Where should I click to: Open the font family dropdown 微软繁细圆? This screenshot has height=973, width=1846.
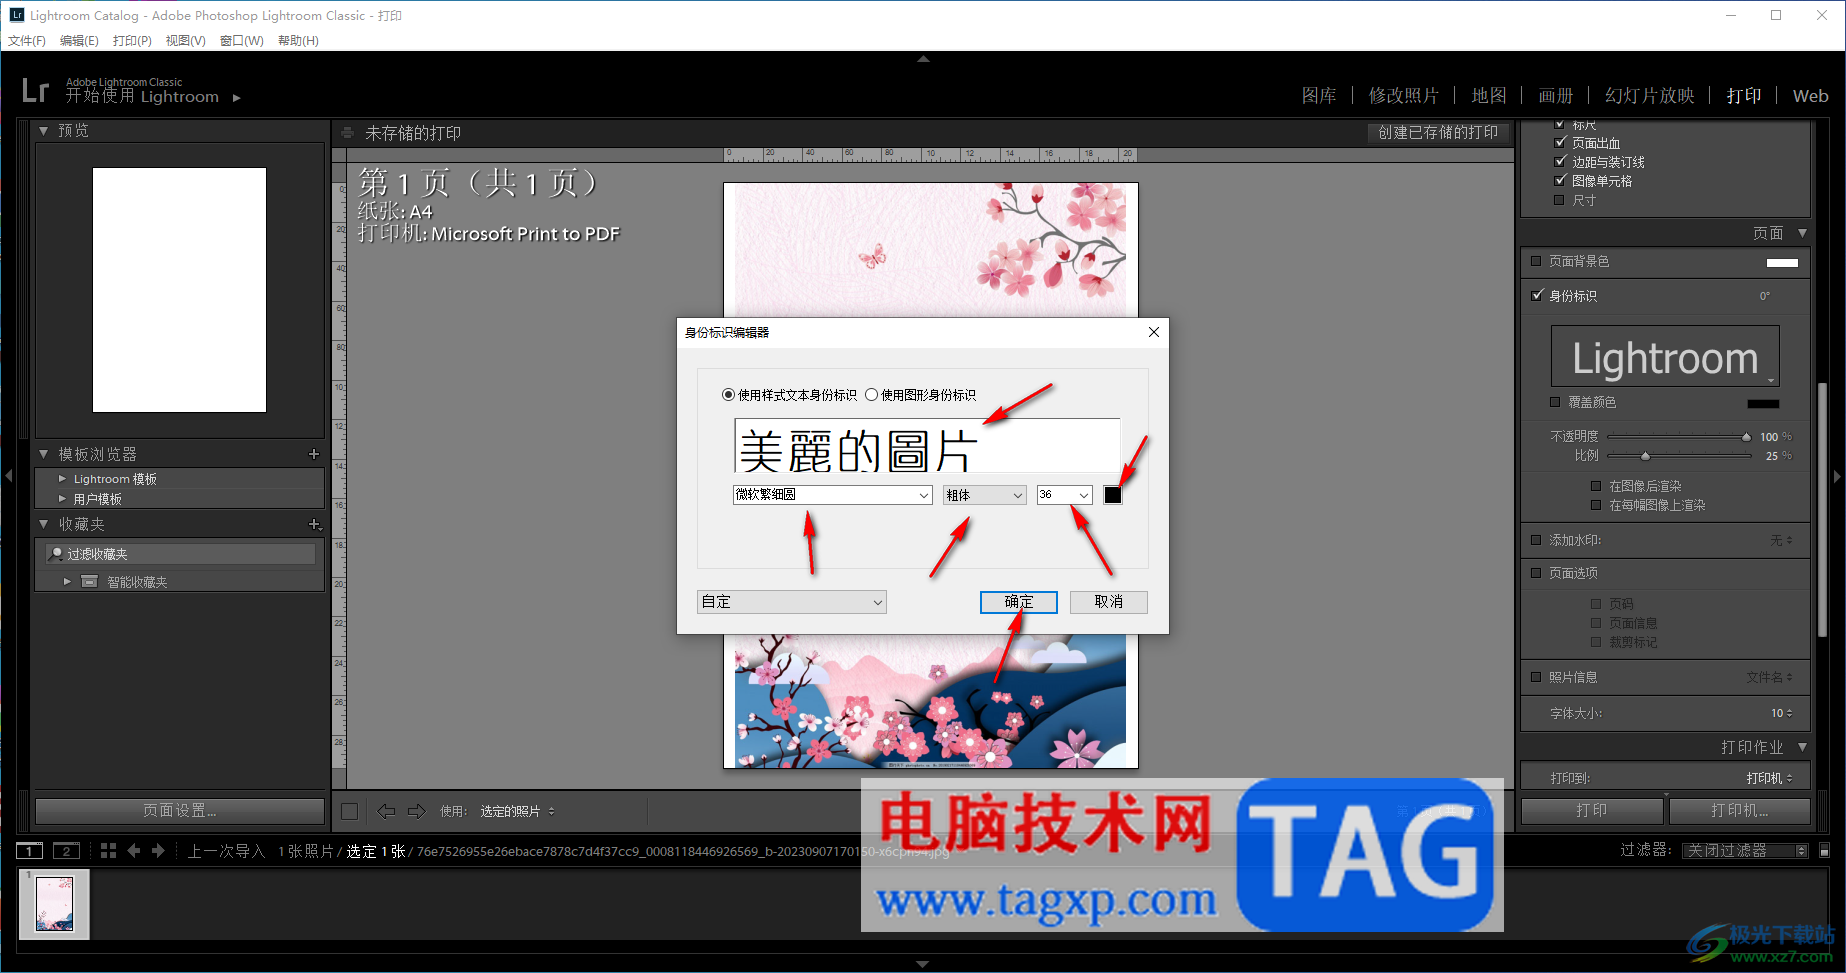pos(832,495)
